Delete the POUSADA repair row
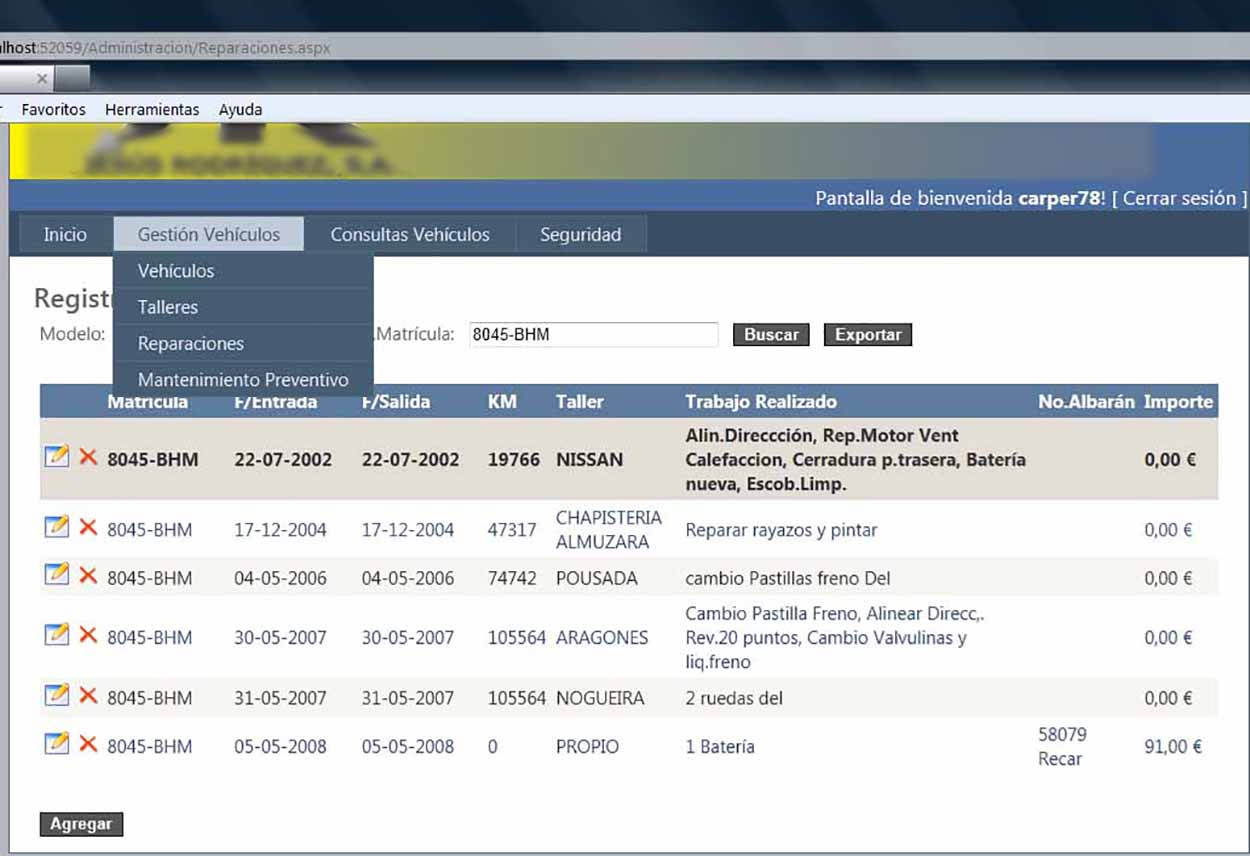The height and width of the screenshot is (856, 1250). click(88, 575)
